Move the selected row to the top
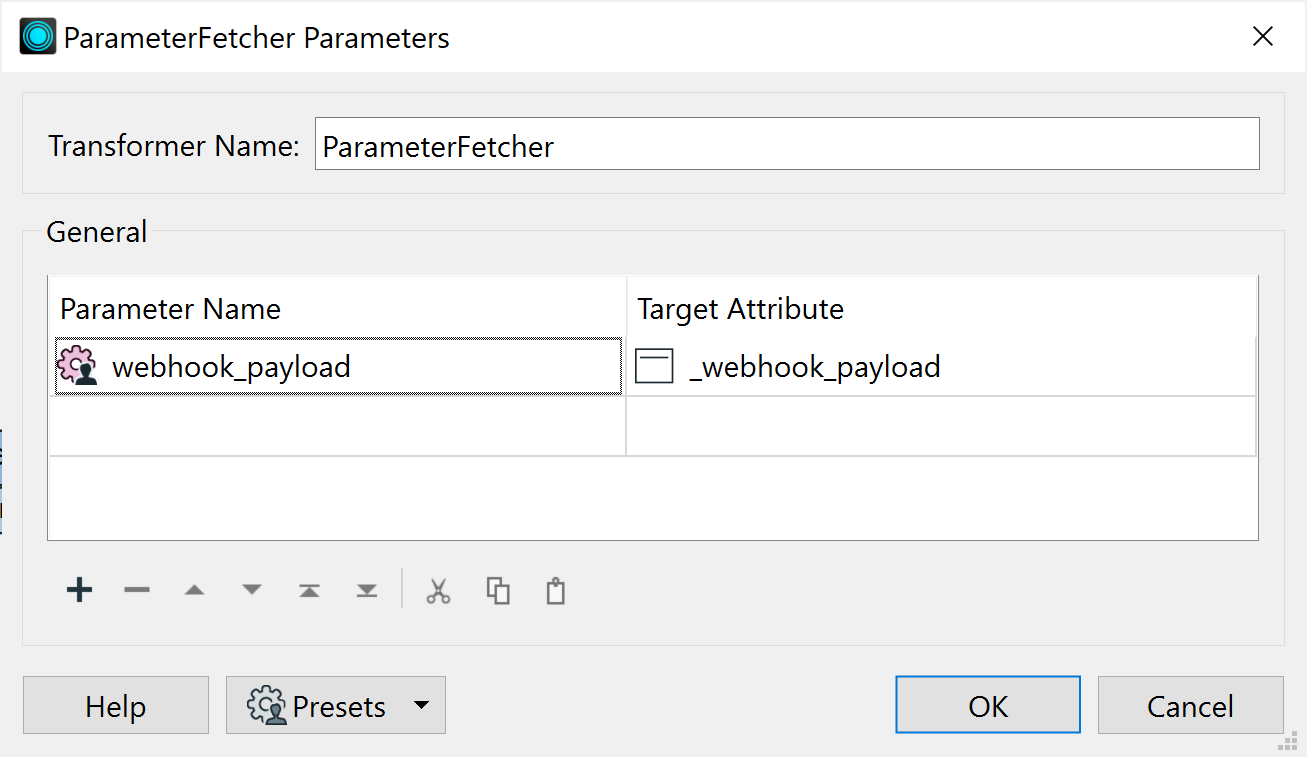The width and height of the screenshot is (1307, 757). tap(309, 590)
